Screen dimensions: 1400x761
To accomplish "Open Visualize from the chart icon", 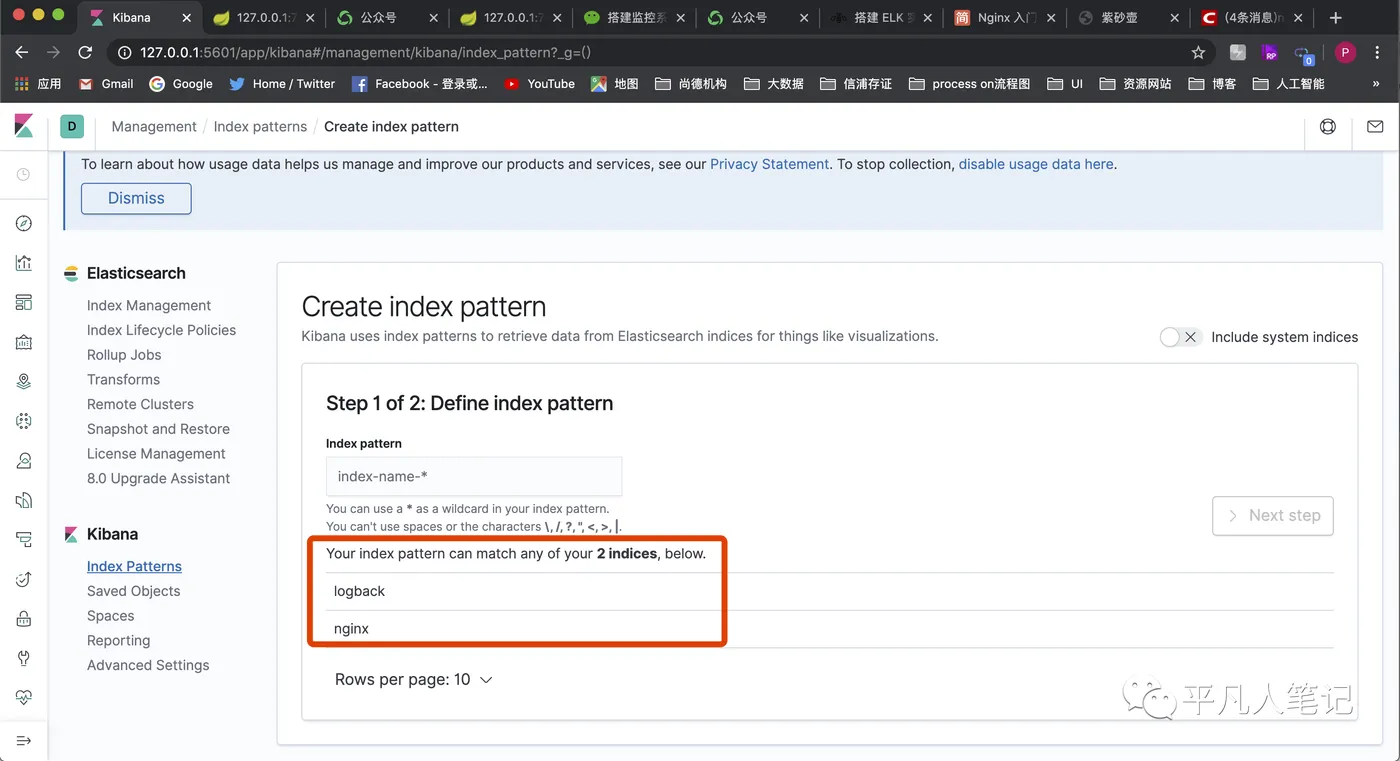I will [24, 263].
